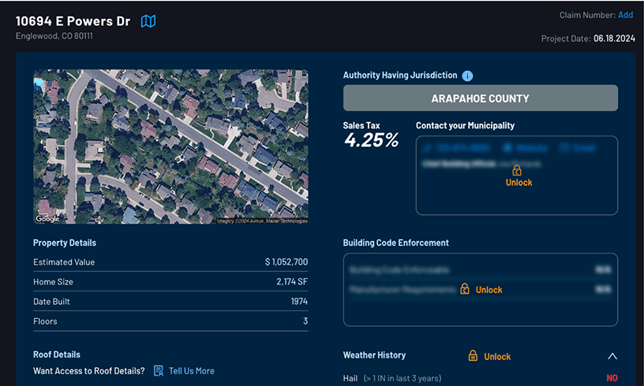Click the Estimated Value label

[64, 262]
